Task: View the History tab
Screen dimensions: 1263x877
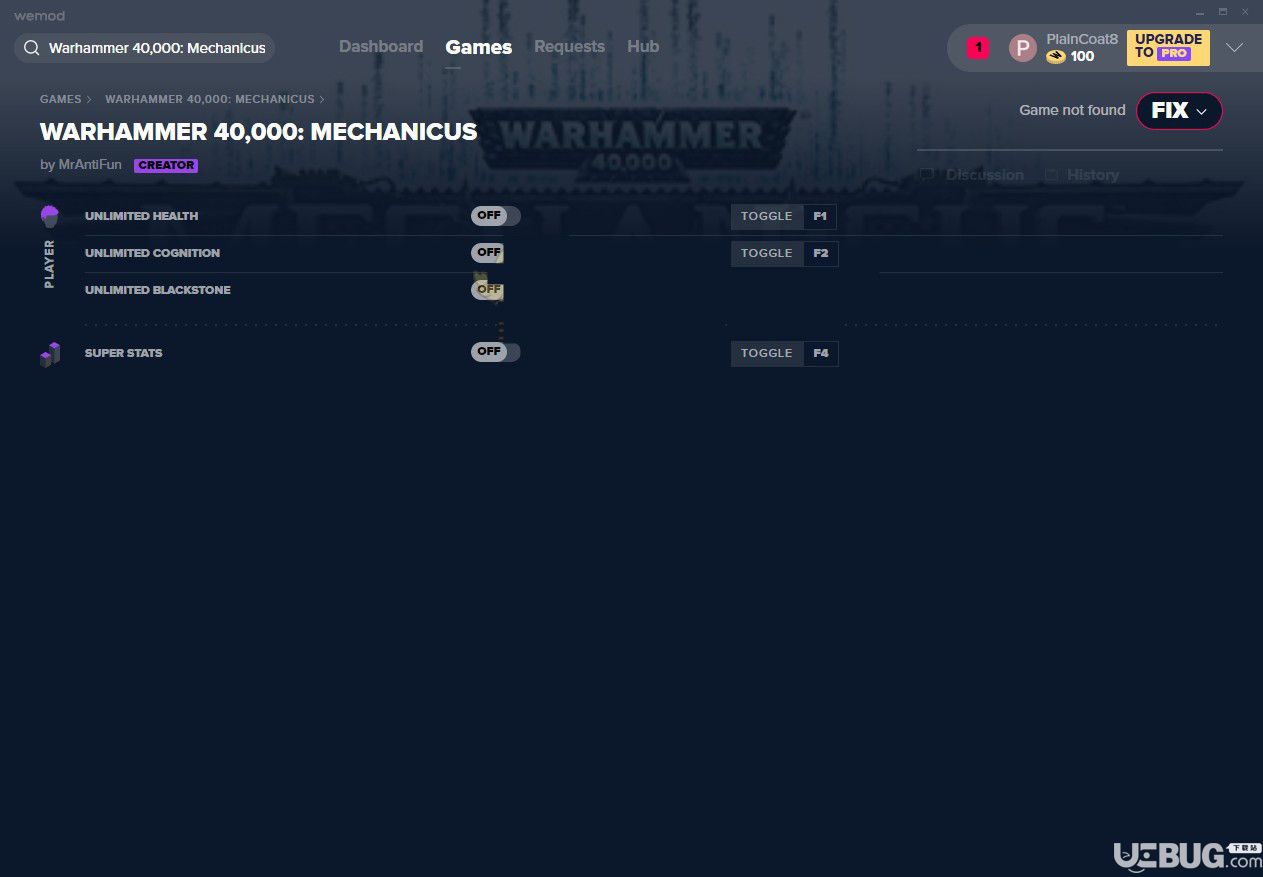Action: pyautogui.click(x=1093, y=175)
